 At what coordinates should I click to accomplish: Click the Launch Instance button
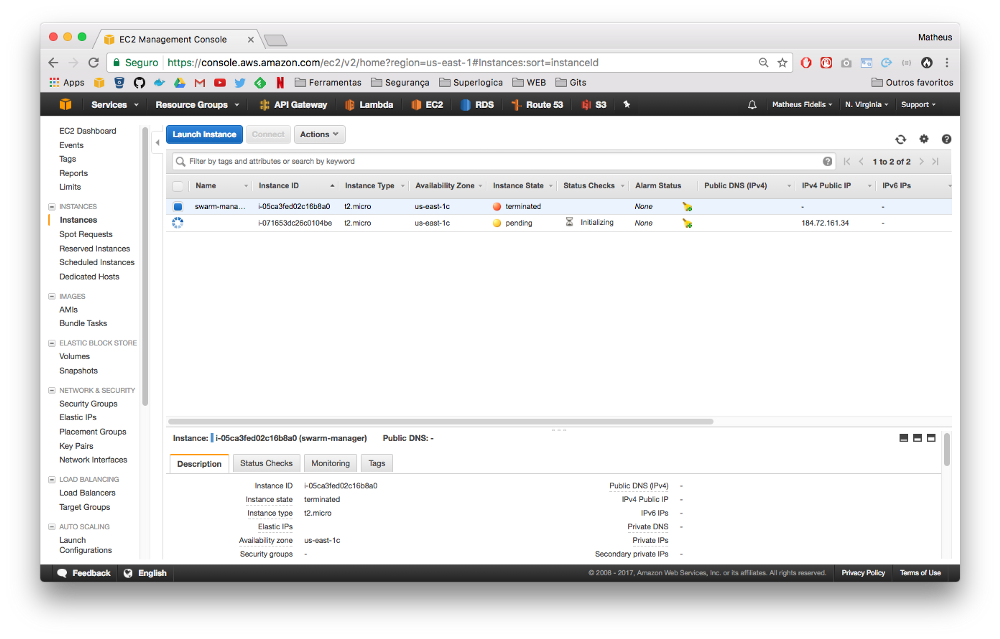coord(204,135)
